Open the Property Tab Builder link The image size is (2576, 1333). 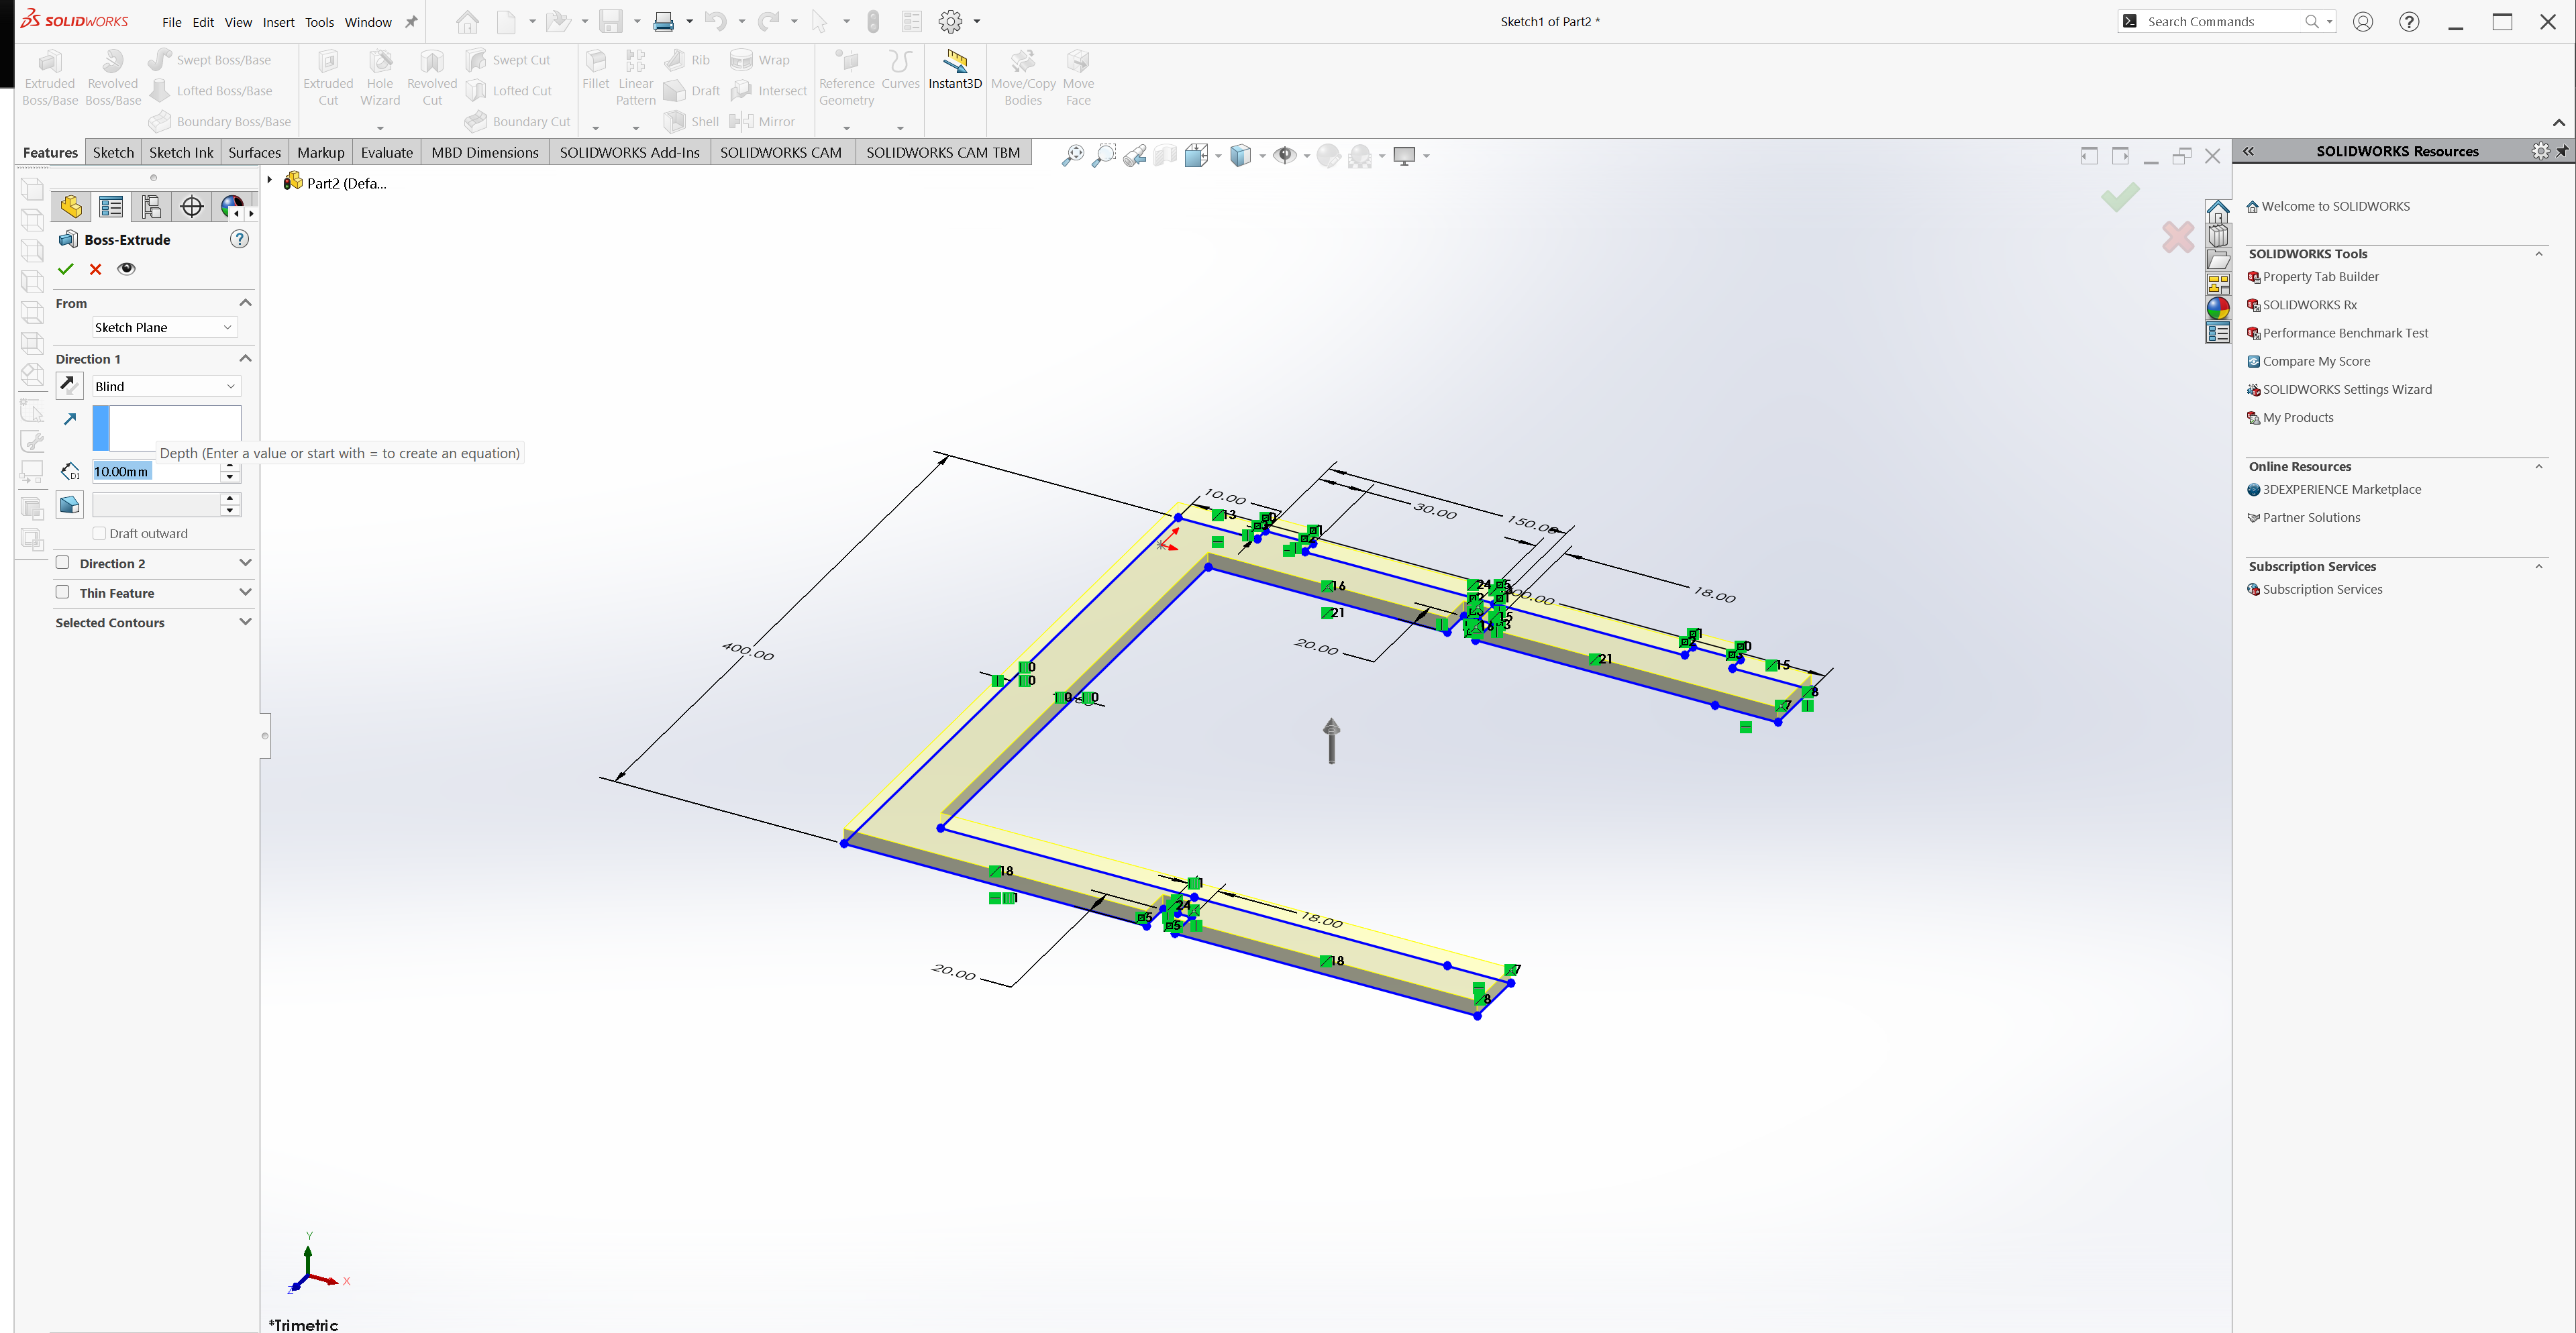[x=2320, y=277]
